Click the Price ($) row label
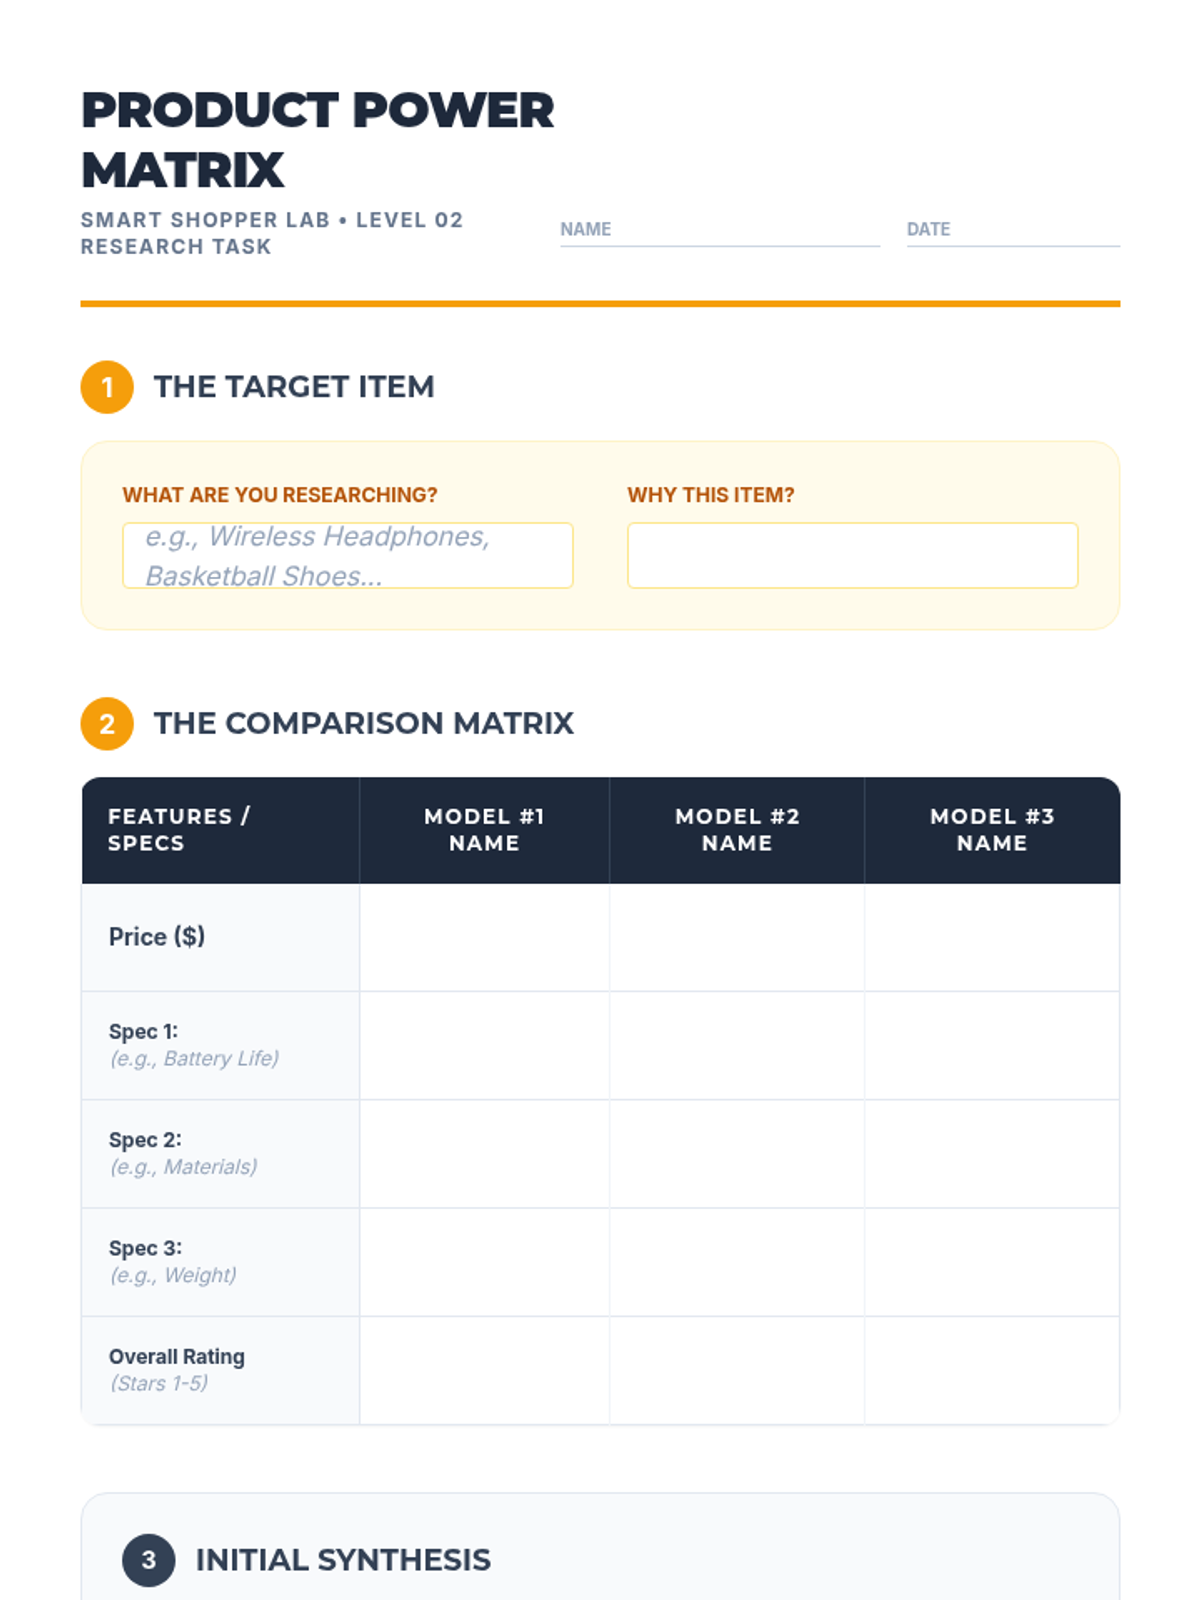The height and width of the screenshot is (1600, 1200). (157, 937)
